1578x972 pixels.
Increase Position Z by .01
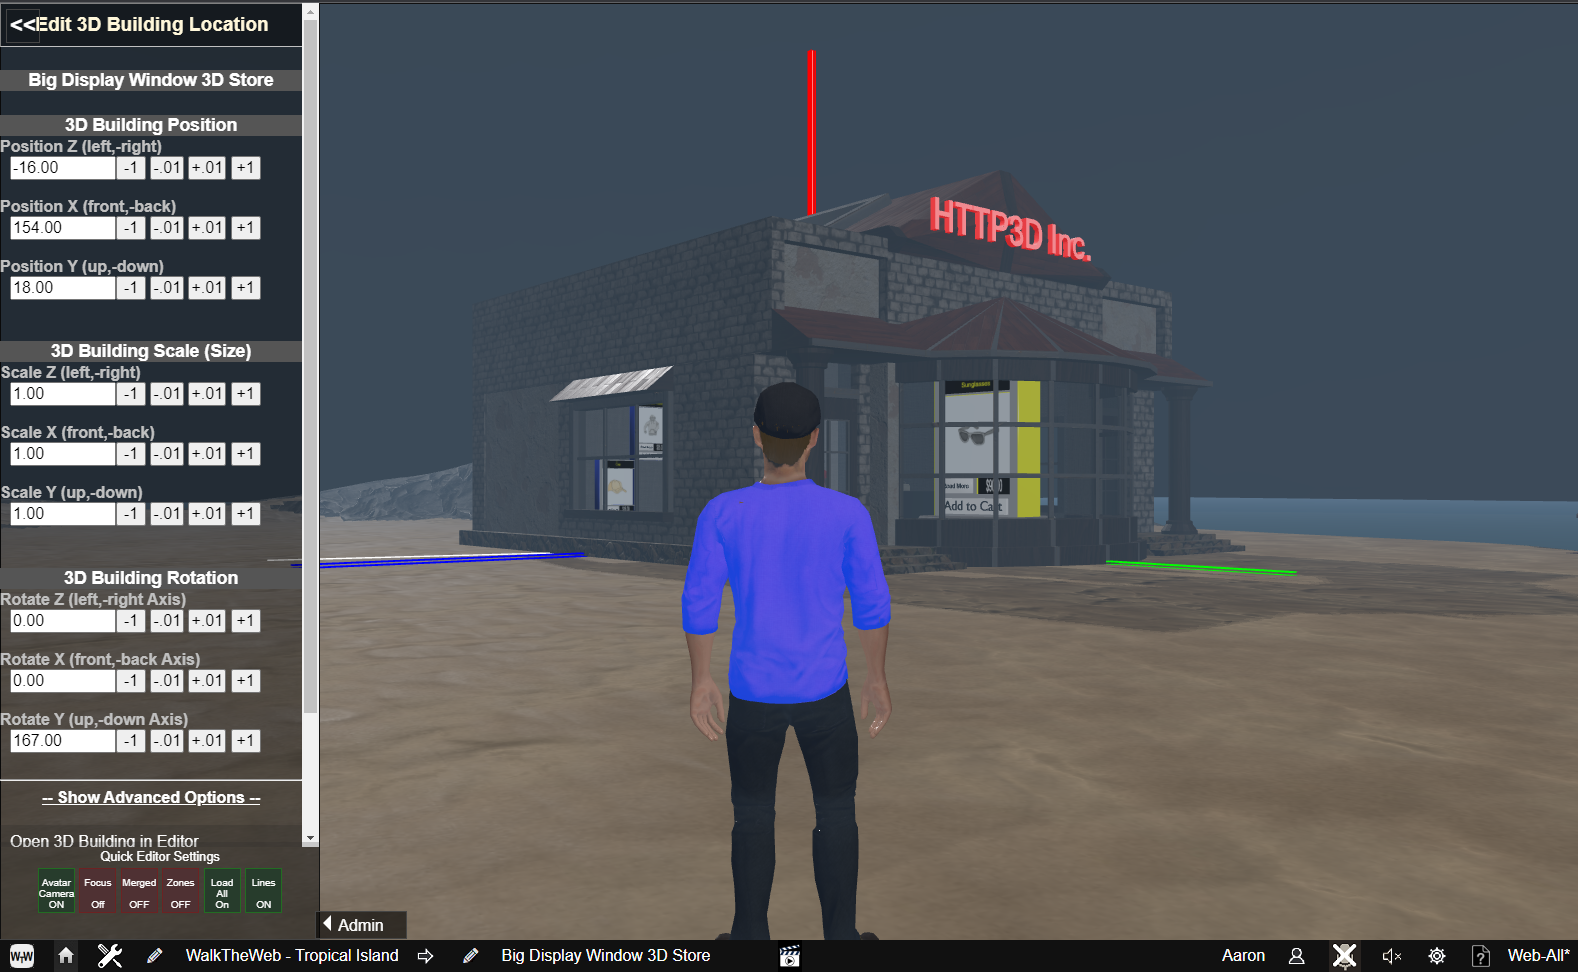(x=207, y=168)
